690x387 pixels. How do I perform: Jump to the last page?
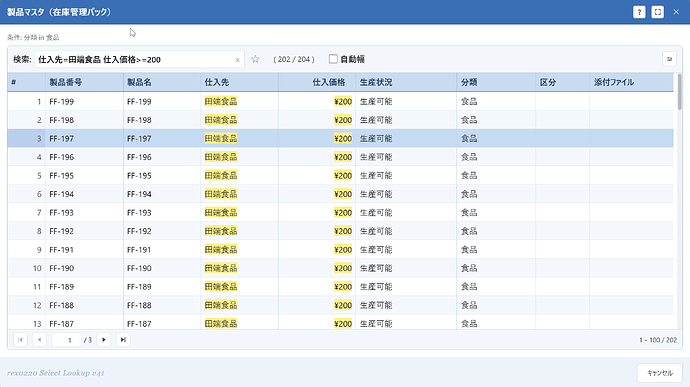coord(123,339)
